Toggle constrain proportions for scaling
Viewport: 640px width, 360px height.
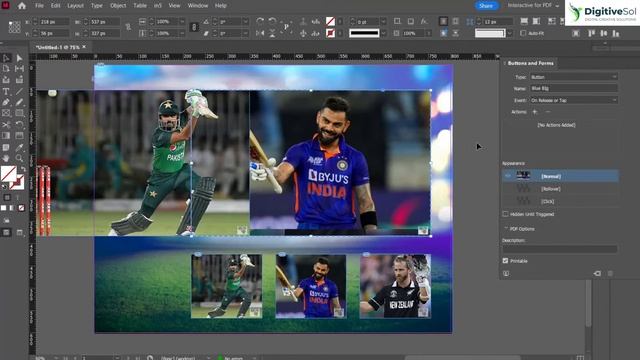pos(194,27)
